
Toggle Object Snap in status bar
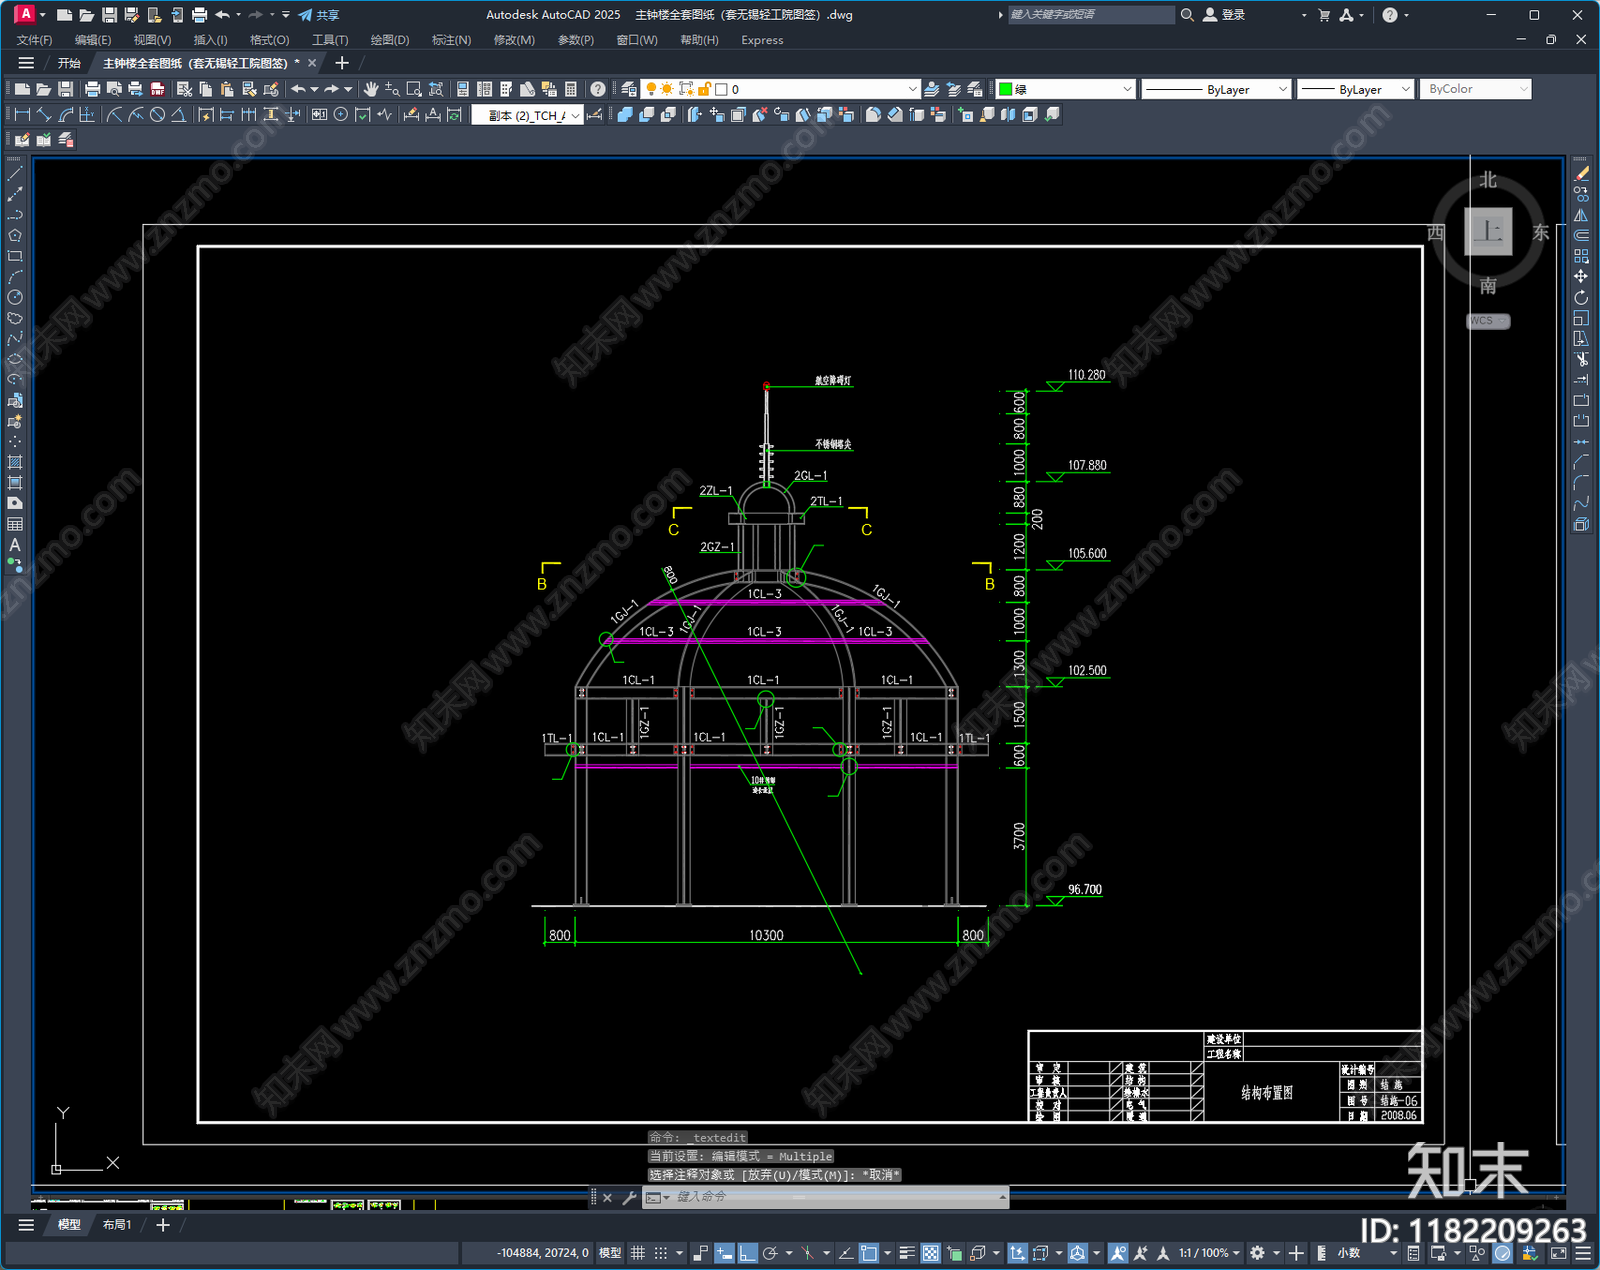coord(869,1253)
